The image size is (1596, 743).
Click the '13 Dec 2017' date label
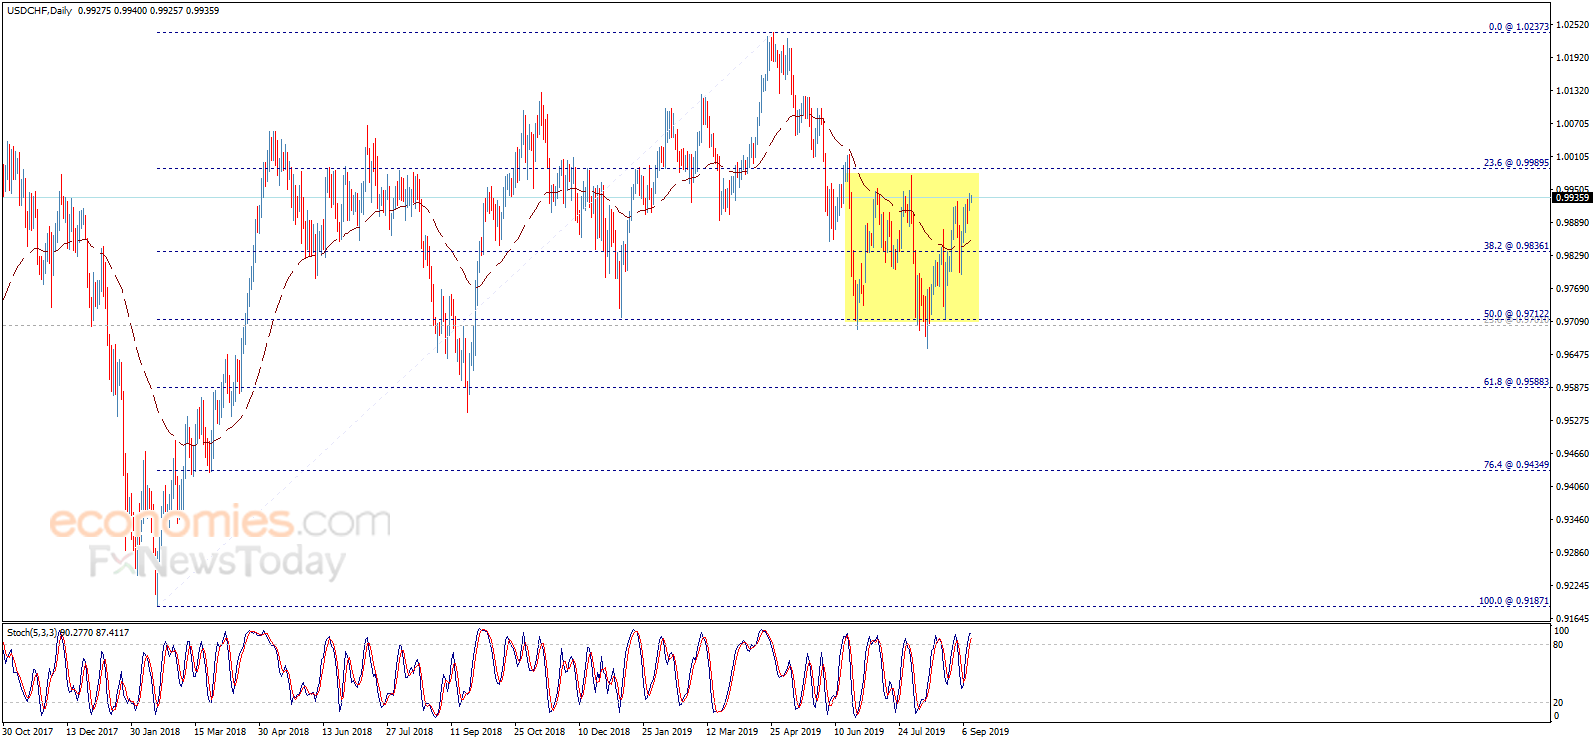92,732
